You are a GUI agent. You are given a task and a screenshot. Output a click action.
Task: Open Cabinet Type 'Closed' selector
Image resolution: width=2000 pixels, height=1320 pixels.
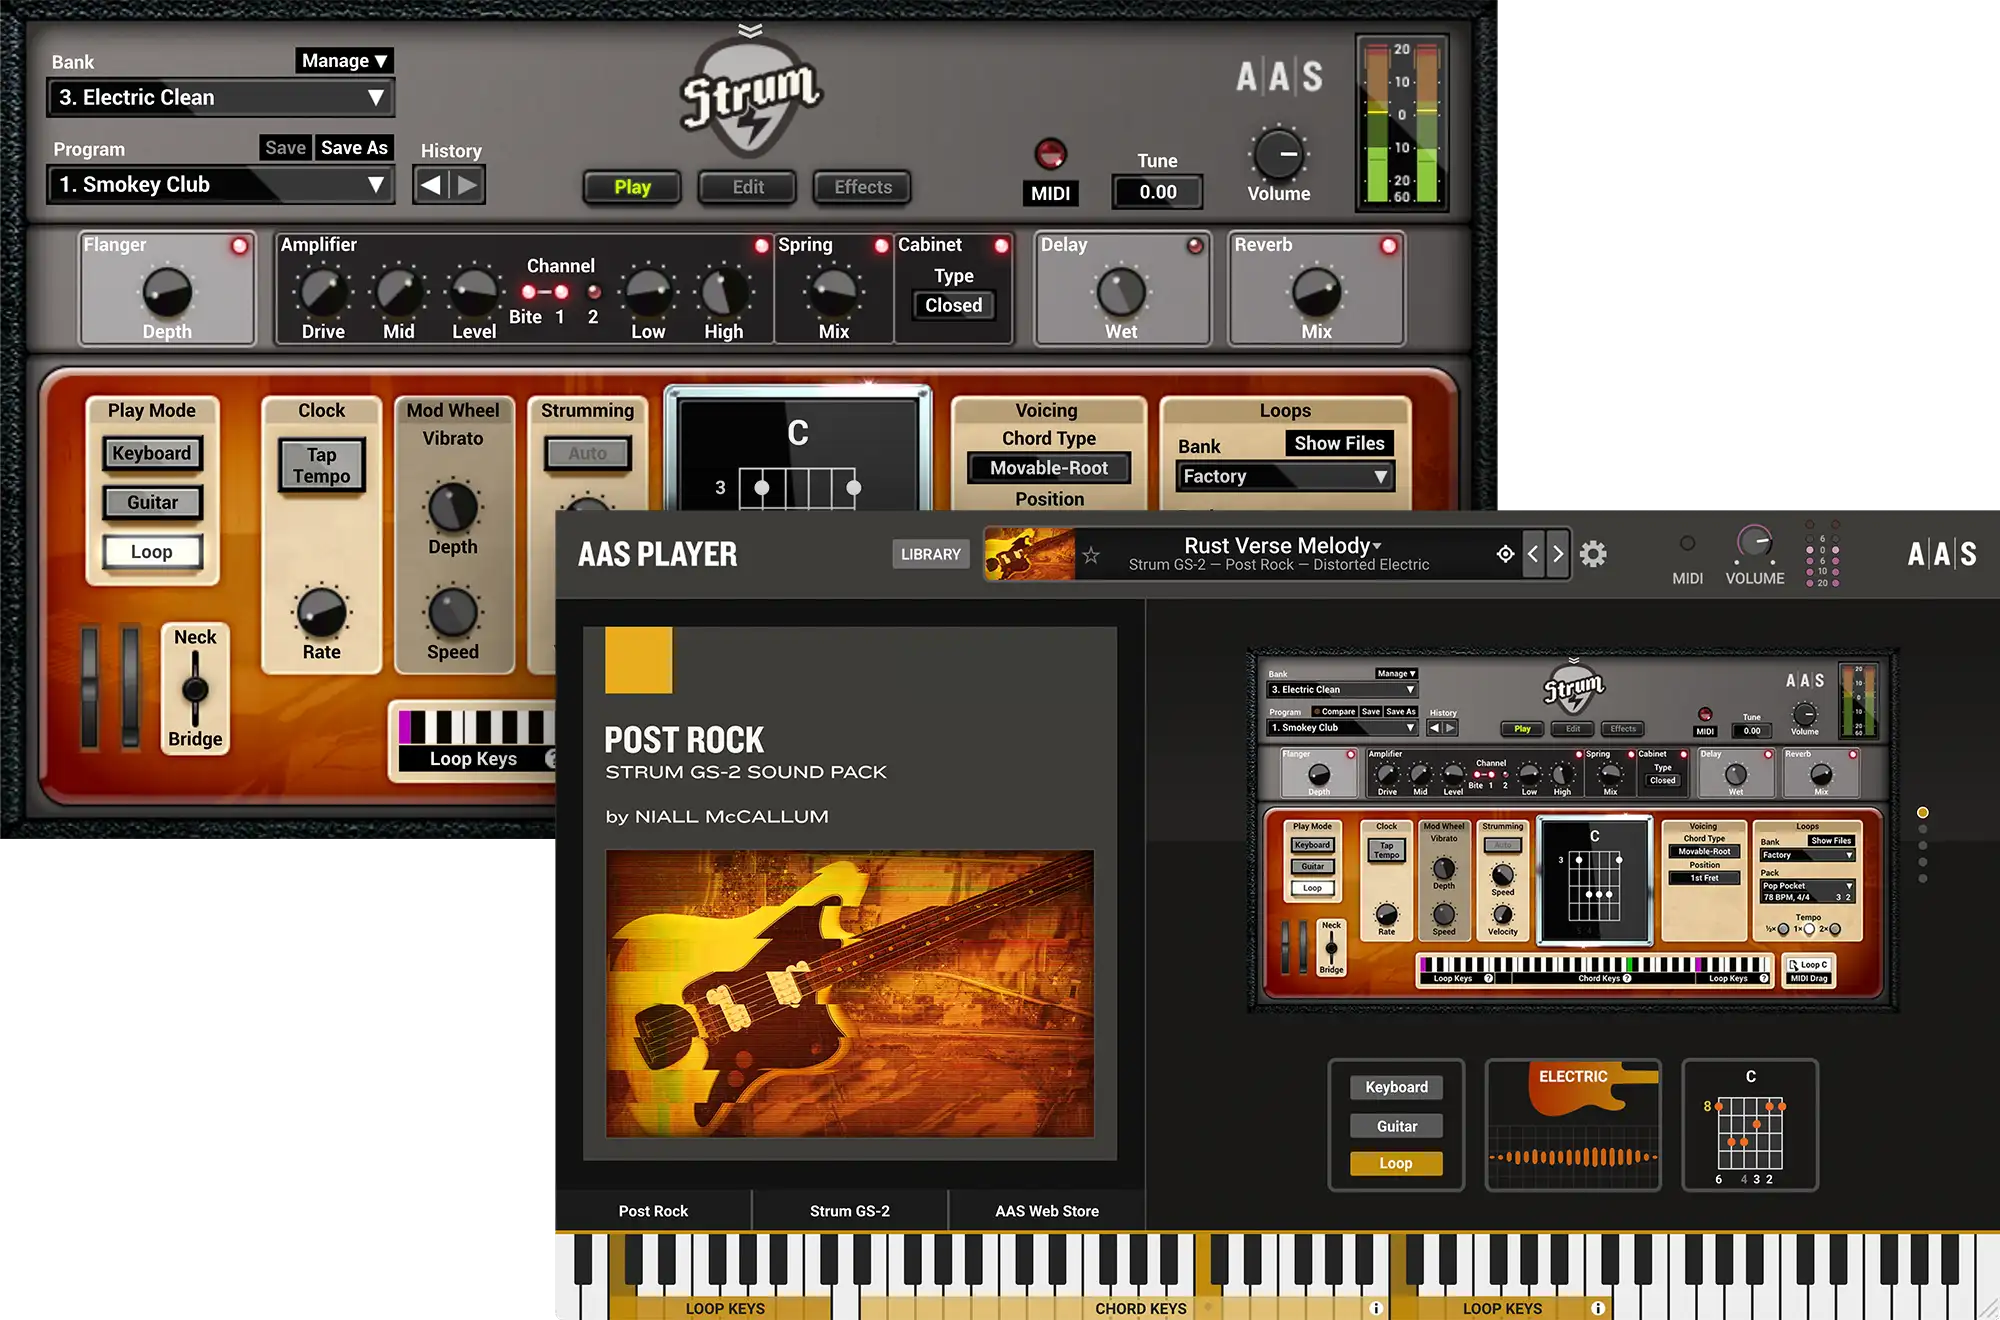(953, 305)
